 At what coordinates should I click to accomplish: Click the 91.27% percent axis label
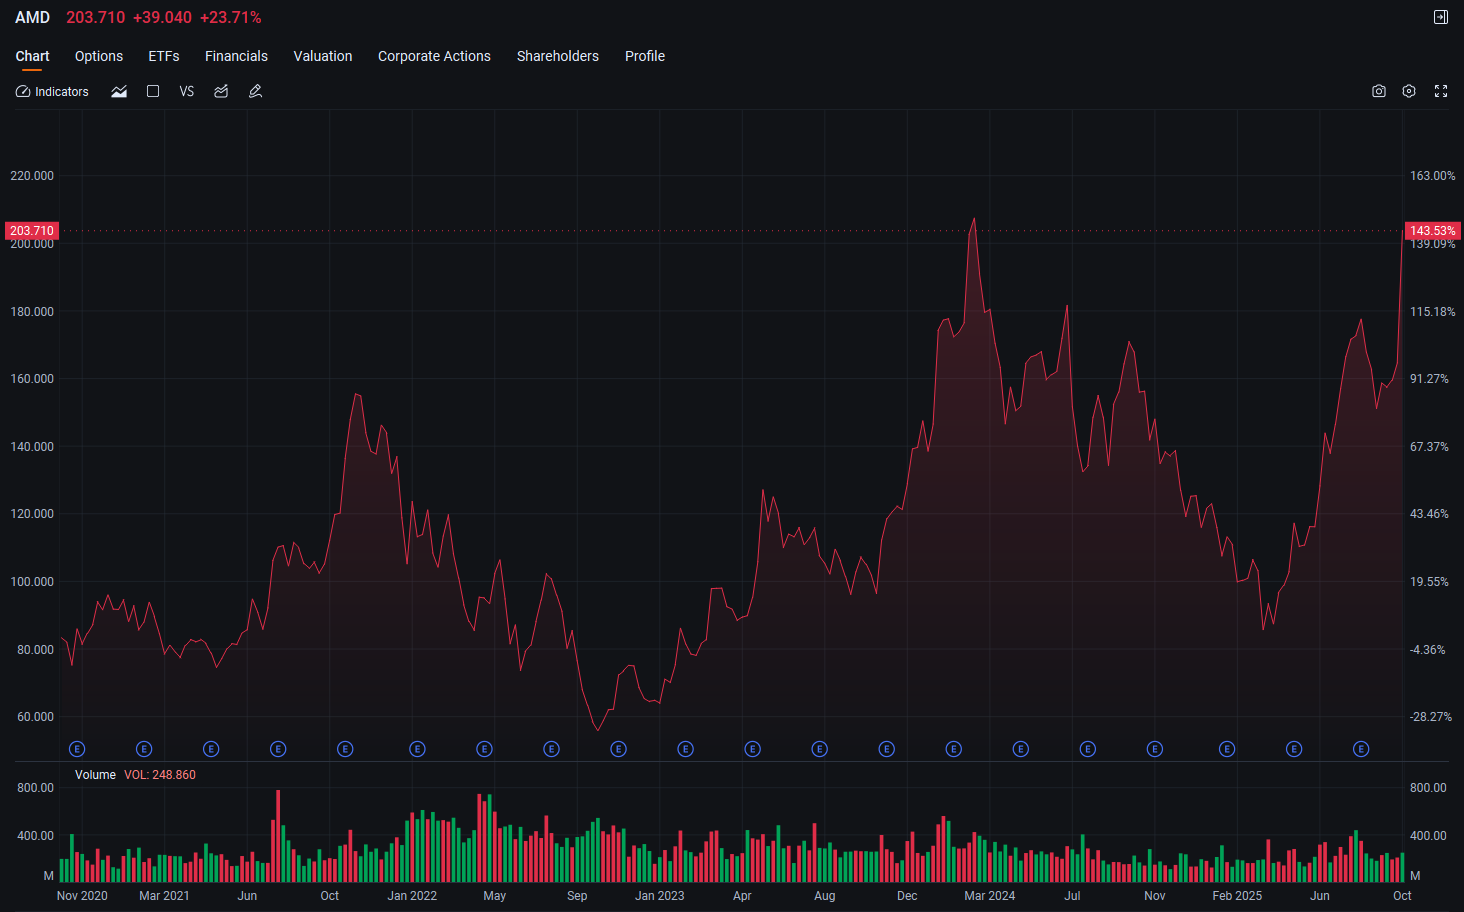(x=1429, y=379)
